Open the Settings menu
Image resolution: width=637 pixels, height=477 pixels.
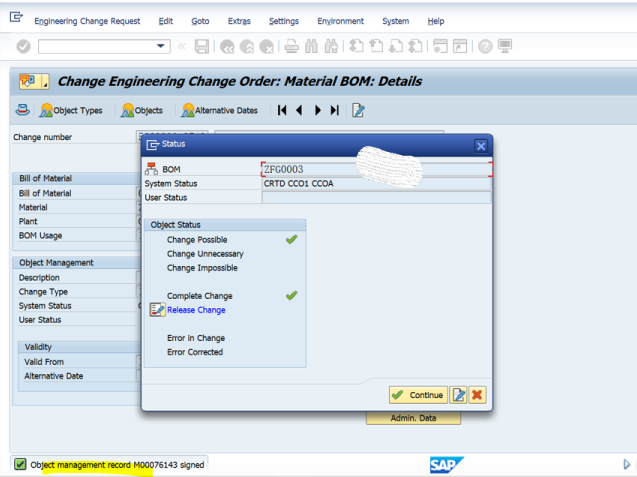[x=284, y=21]
